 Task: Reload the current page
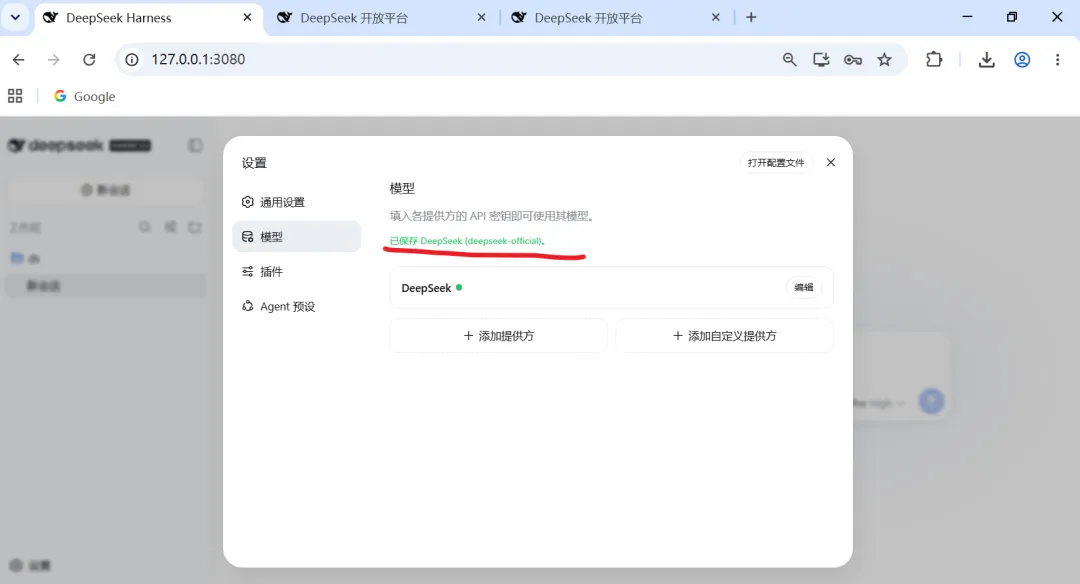89,59
